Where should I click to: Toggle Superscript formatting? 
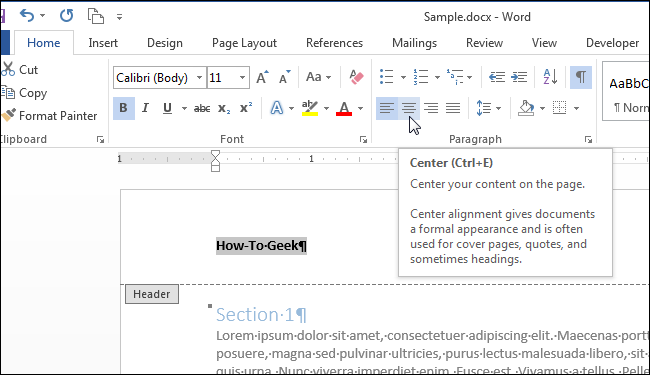click(246, 108)
